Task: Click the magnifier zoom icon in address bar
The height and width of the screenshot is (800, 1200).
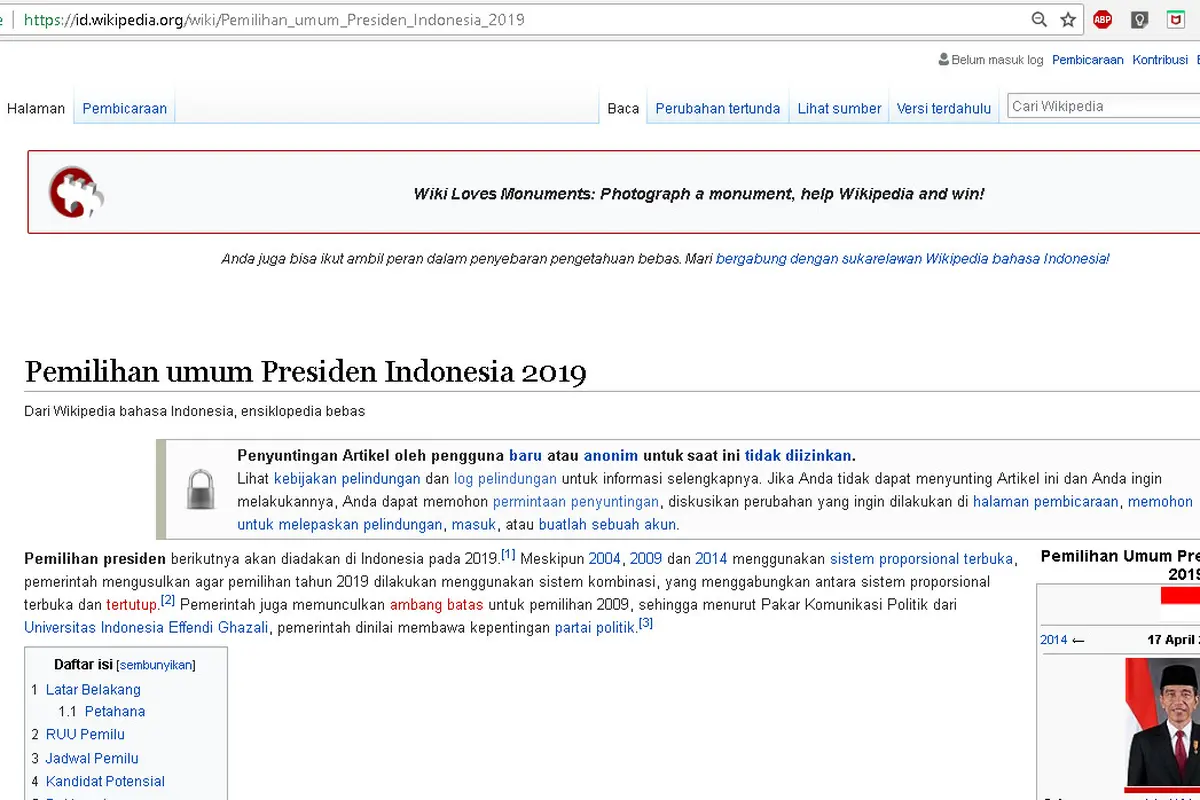Action: tap(1040, 20)
